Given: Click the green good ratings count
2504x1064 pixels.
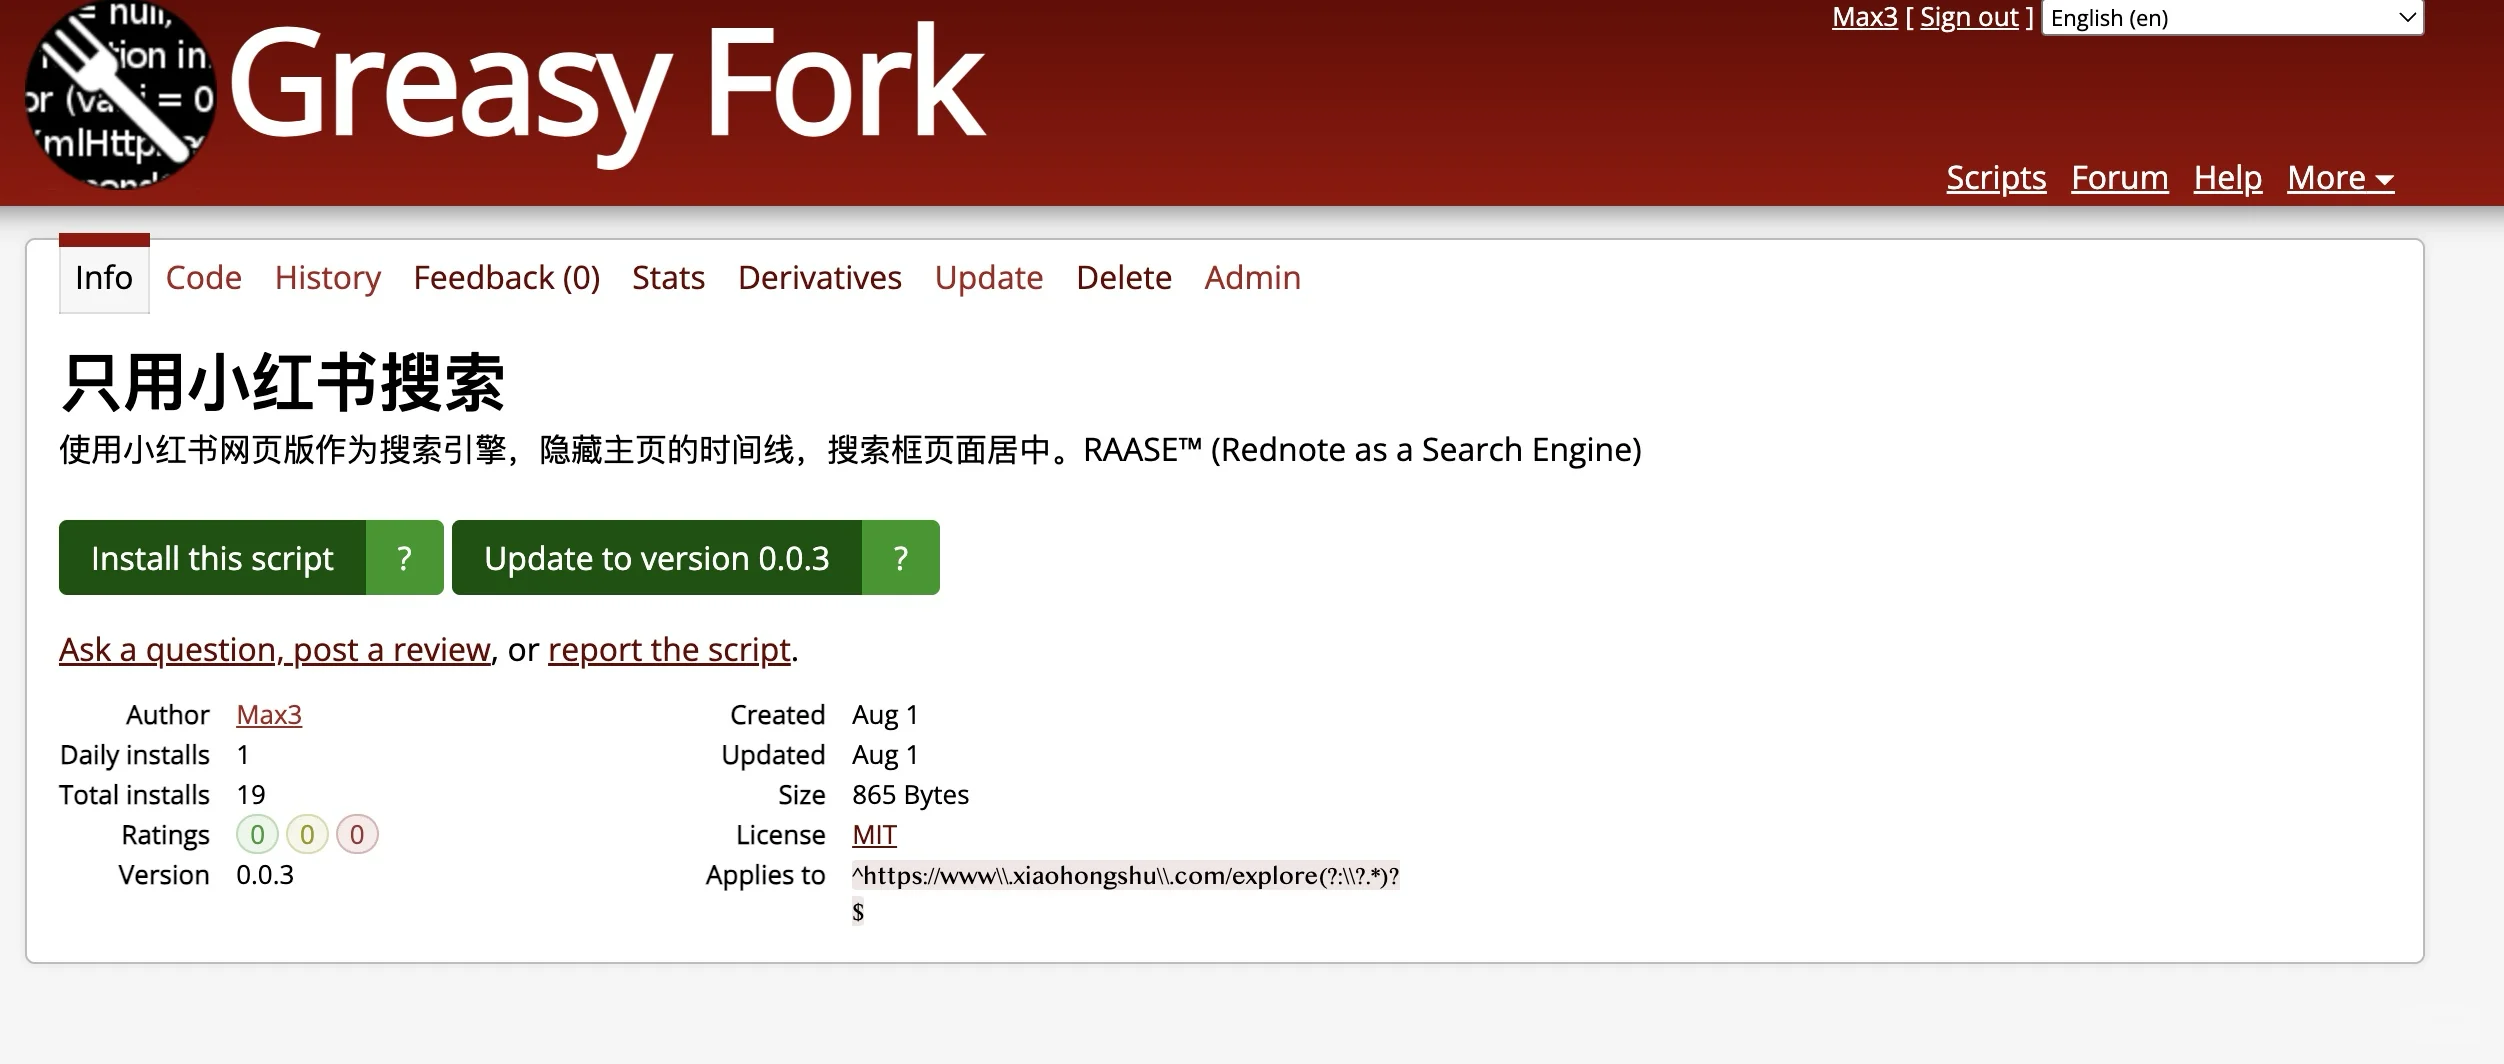Looking at the screenshot, I should tap(257, 834).
